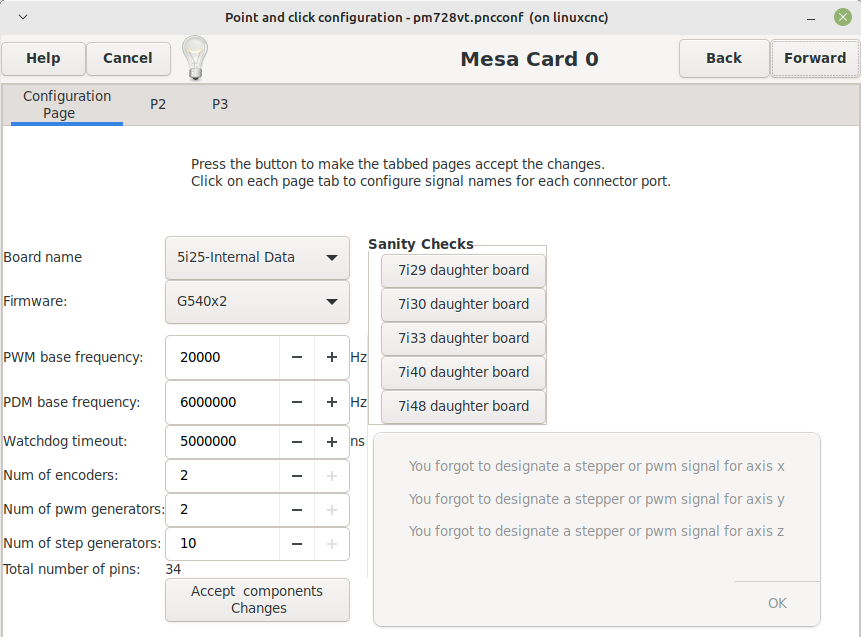This screenshot has height=637, width=861.
Task: Dismiss the warning with OK
Action: click(777, 603)
